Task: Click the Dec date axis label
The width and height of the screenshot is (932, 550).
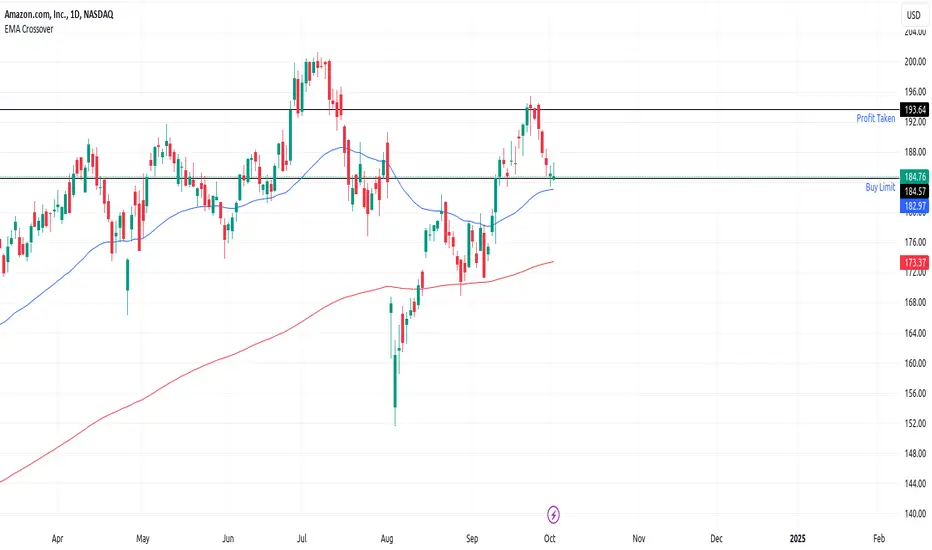Action: pyautogui.click(x=717, y=539)
